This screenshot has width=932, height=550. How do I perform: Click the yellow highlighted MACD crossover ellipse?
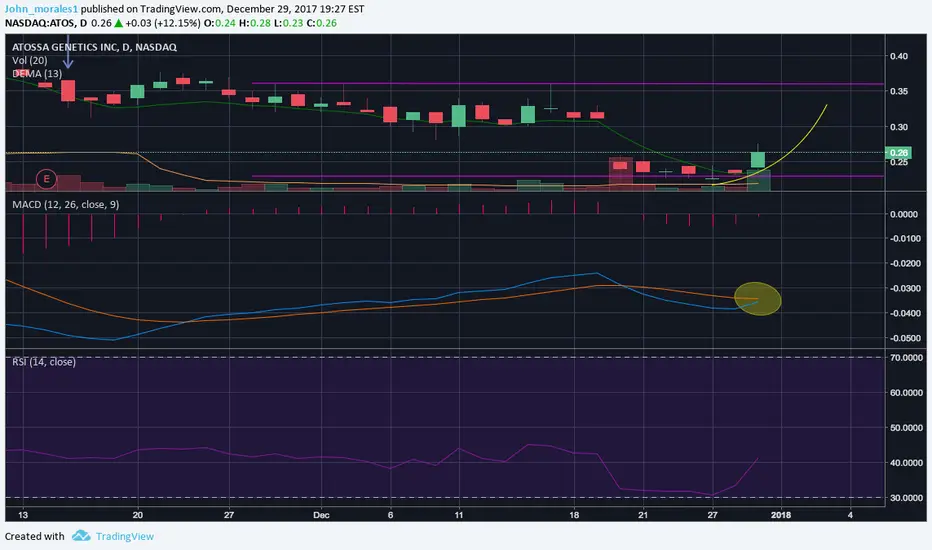pos(758,298)
